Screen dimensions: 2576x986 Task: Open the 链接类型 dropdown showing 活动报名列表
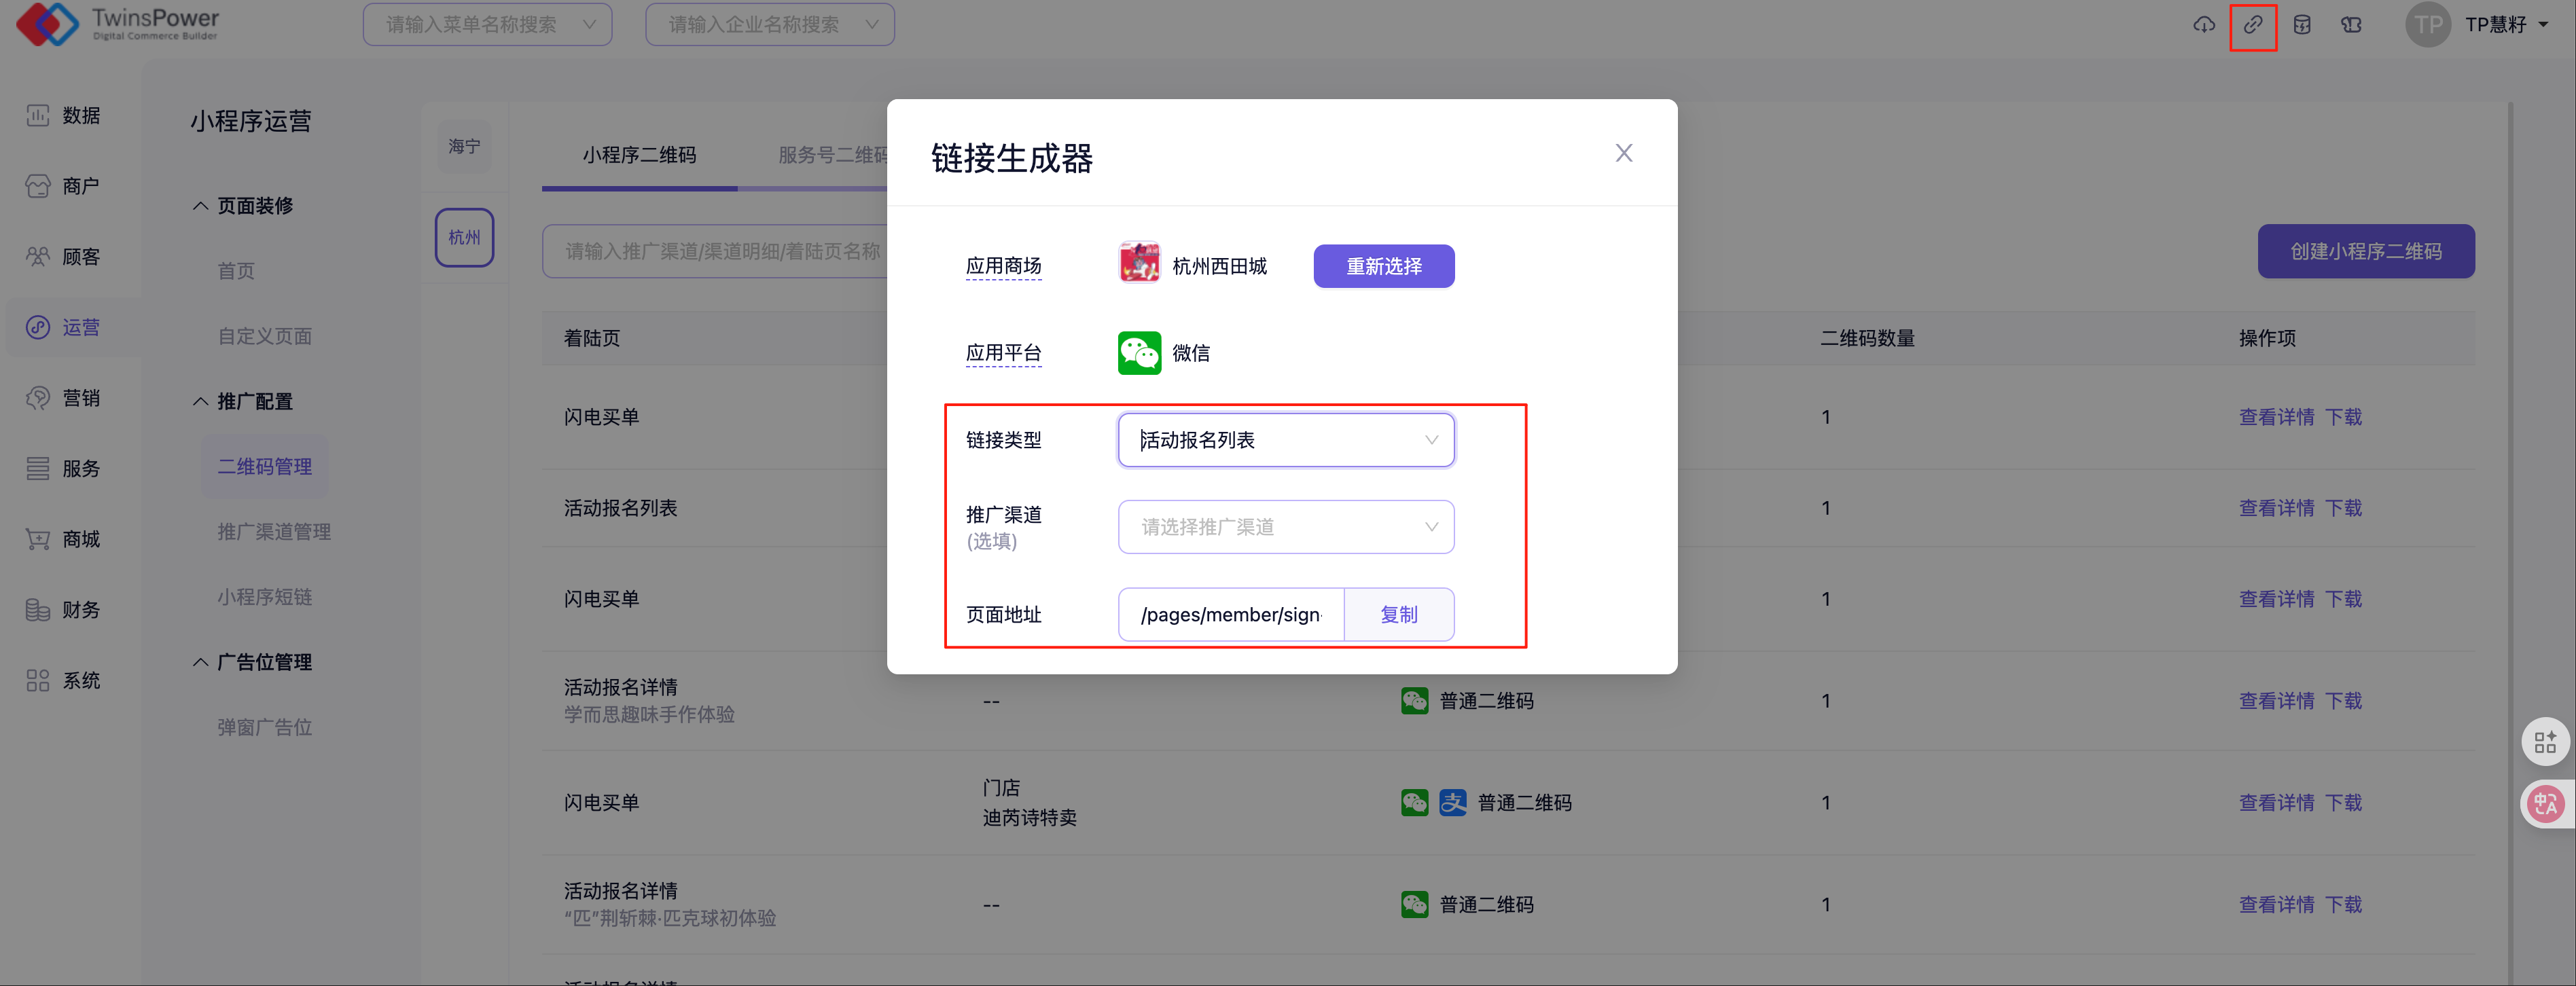pos(1285,440)
